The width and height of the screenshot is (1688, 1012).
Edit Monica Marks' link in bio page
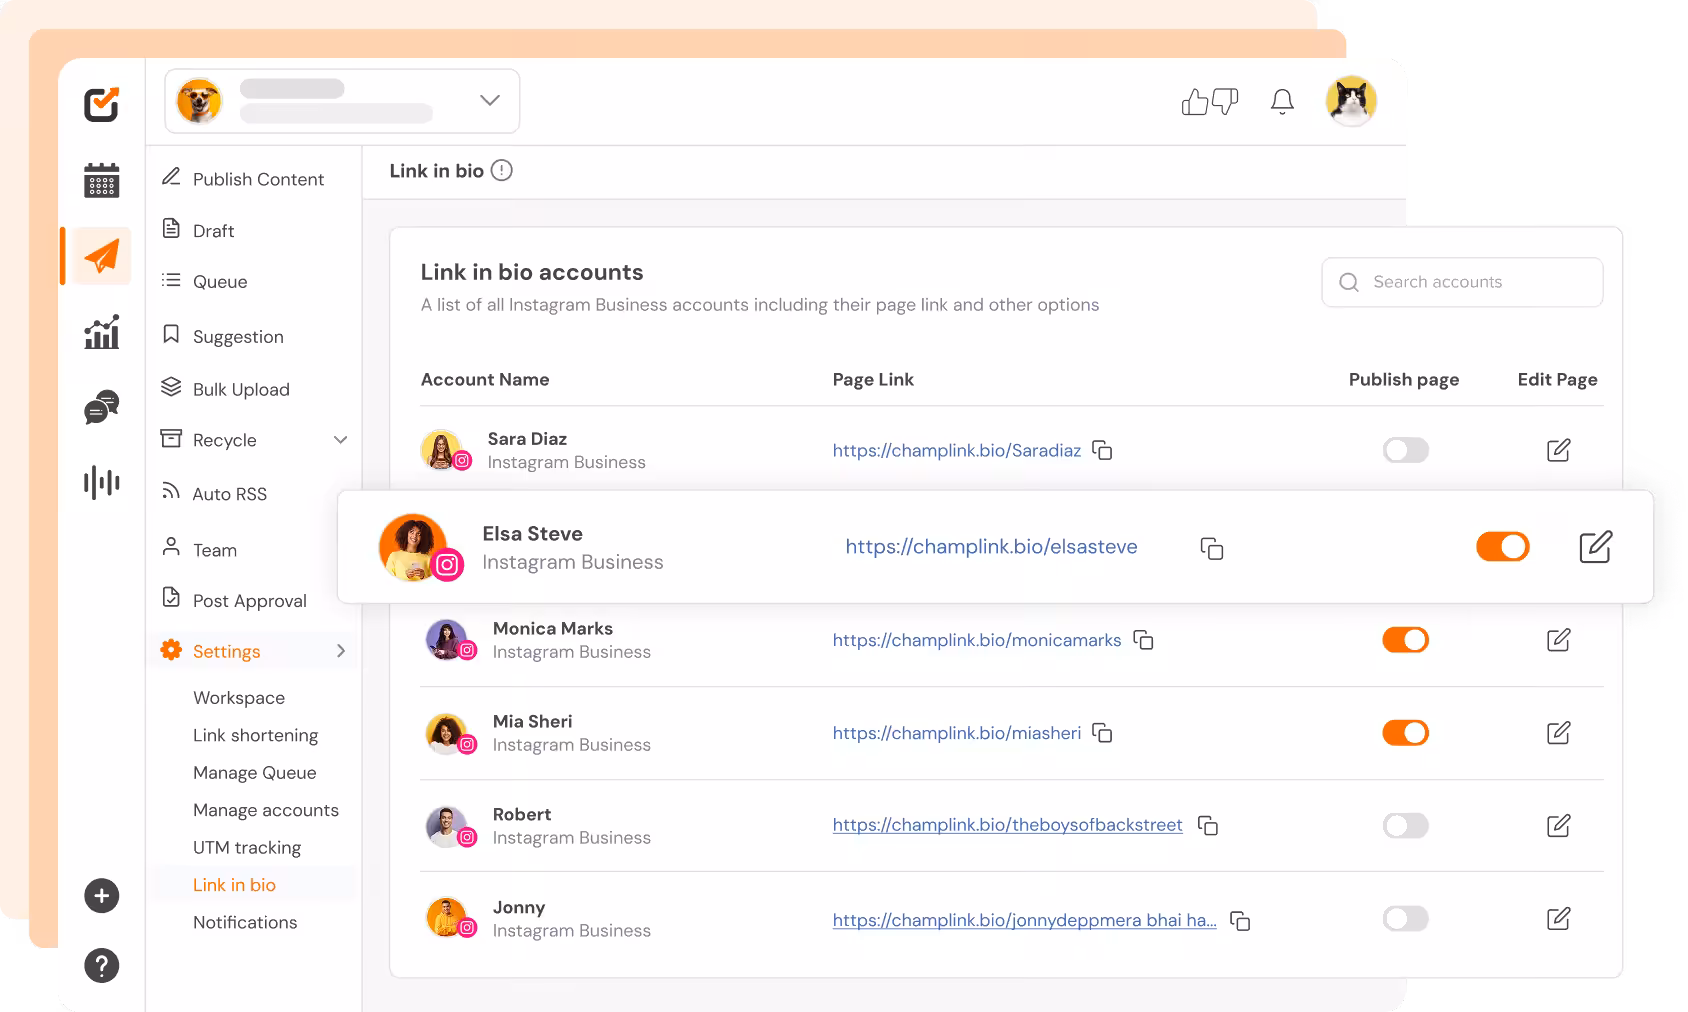pos(1558,640)
